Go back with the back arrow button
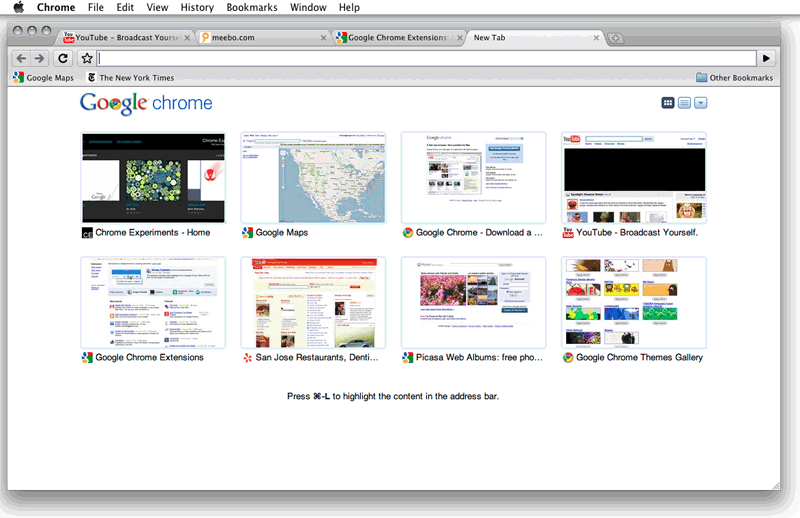 [x=21, y=58]
